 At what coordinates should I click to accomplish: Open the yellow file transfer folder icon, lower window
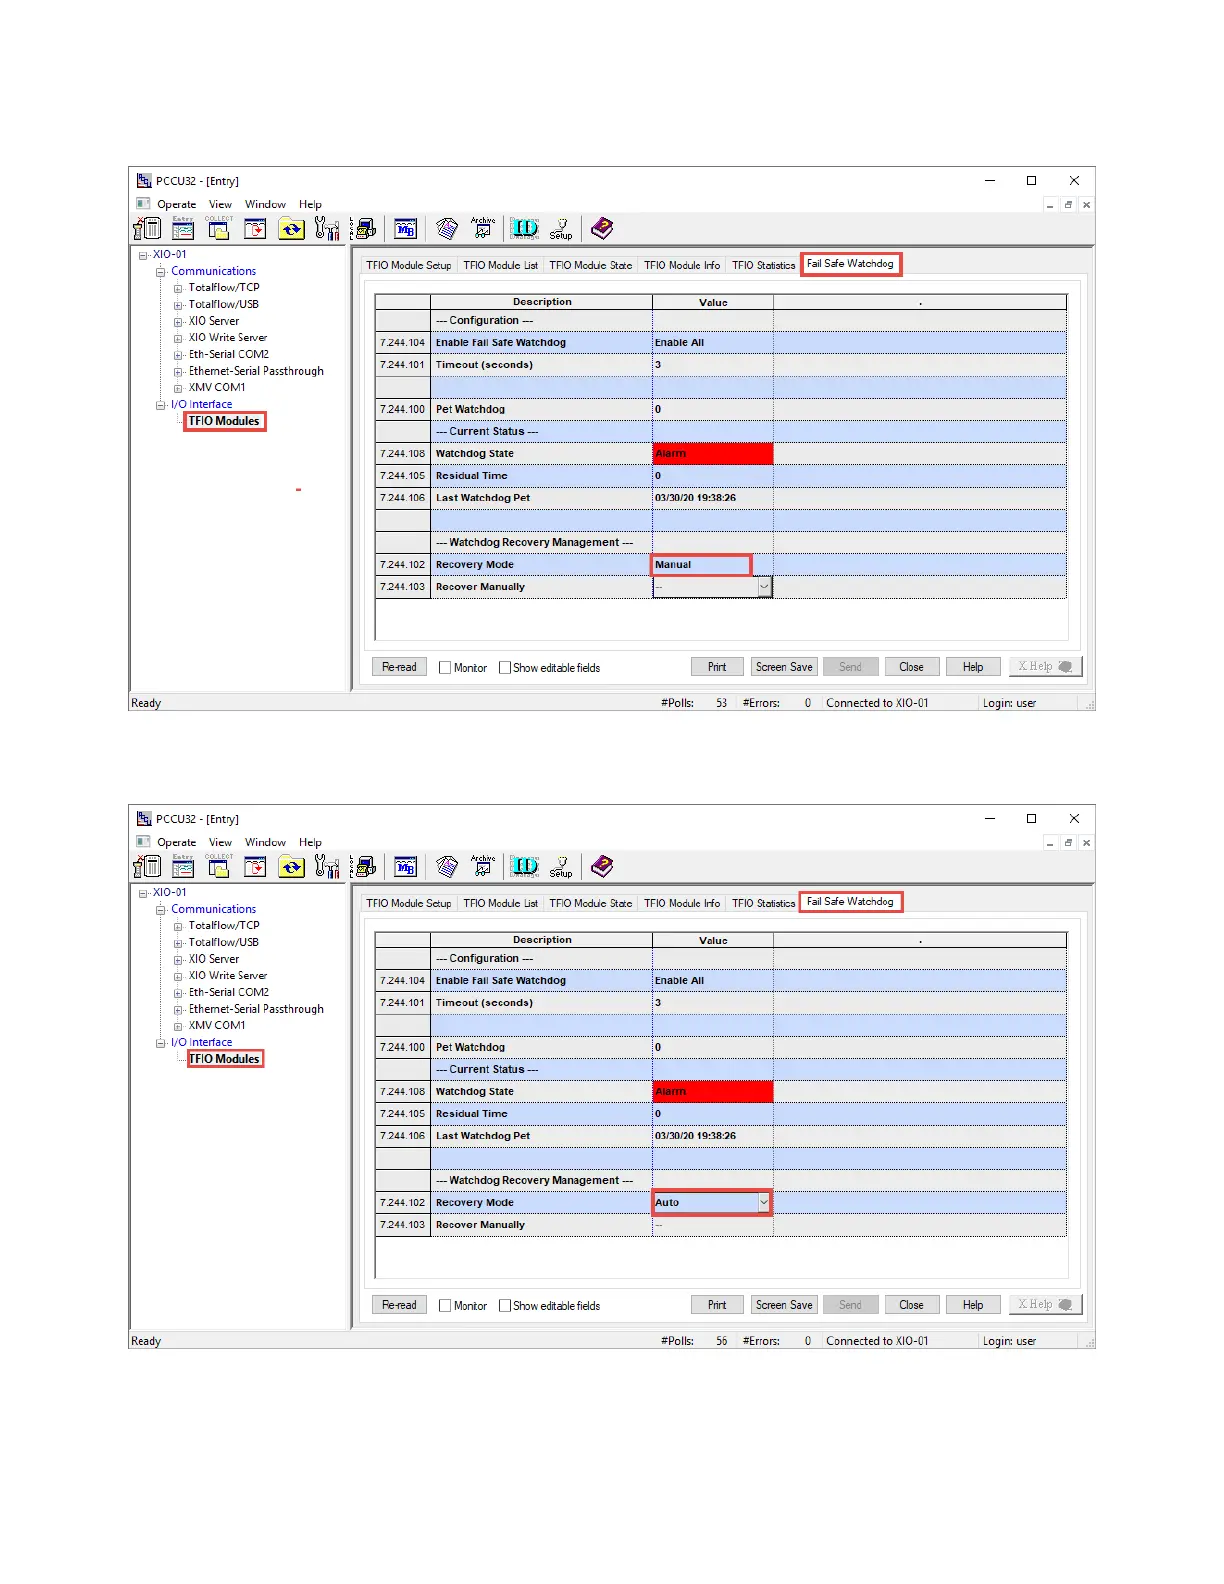coord(291,867)
